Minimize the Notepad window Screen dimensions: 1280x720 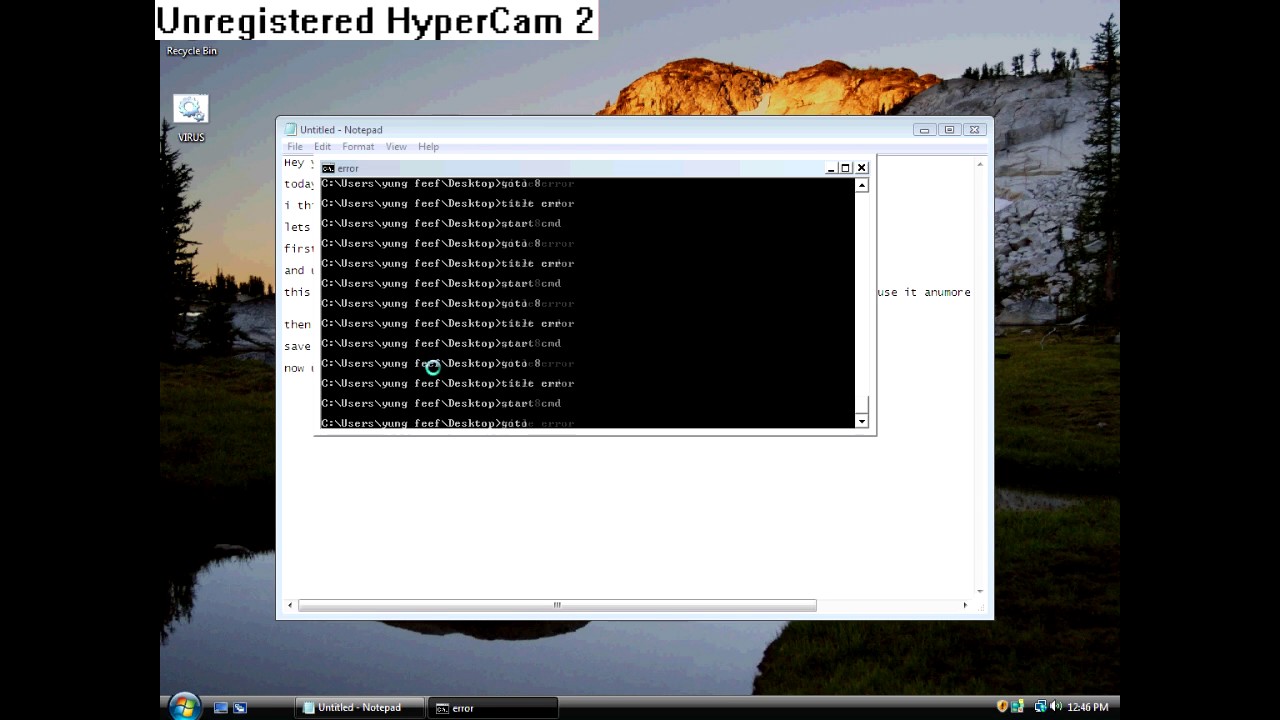click(924, 130)
